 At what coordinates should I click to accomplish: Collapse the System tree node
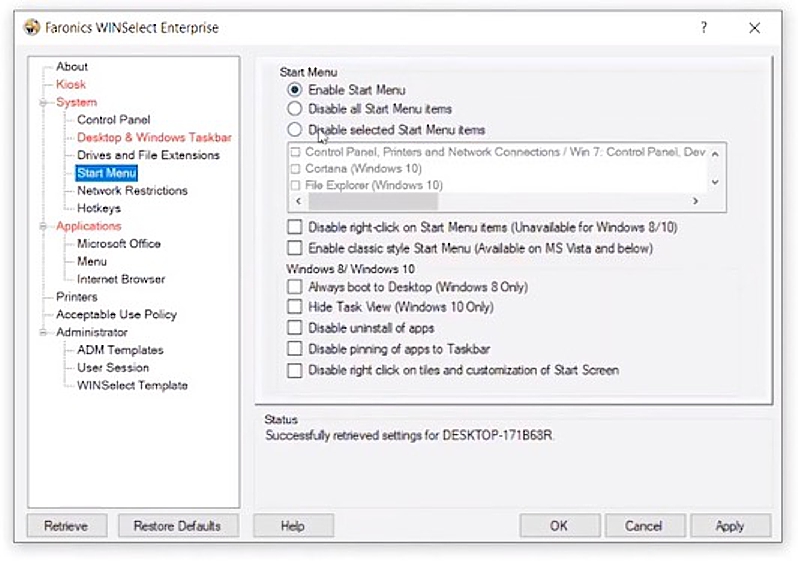point(43,102)
